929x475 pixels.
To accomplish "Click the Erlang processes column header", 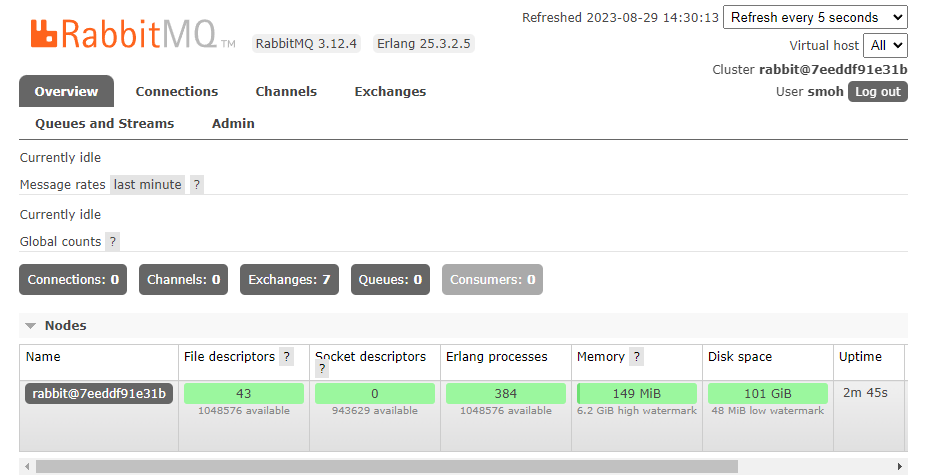I will point(496,357).
